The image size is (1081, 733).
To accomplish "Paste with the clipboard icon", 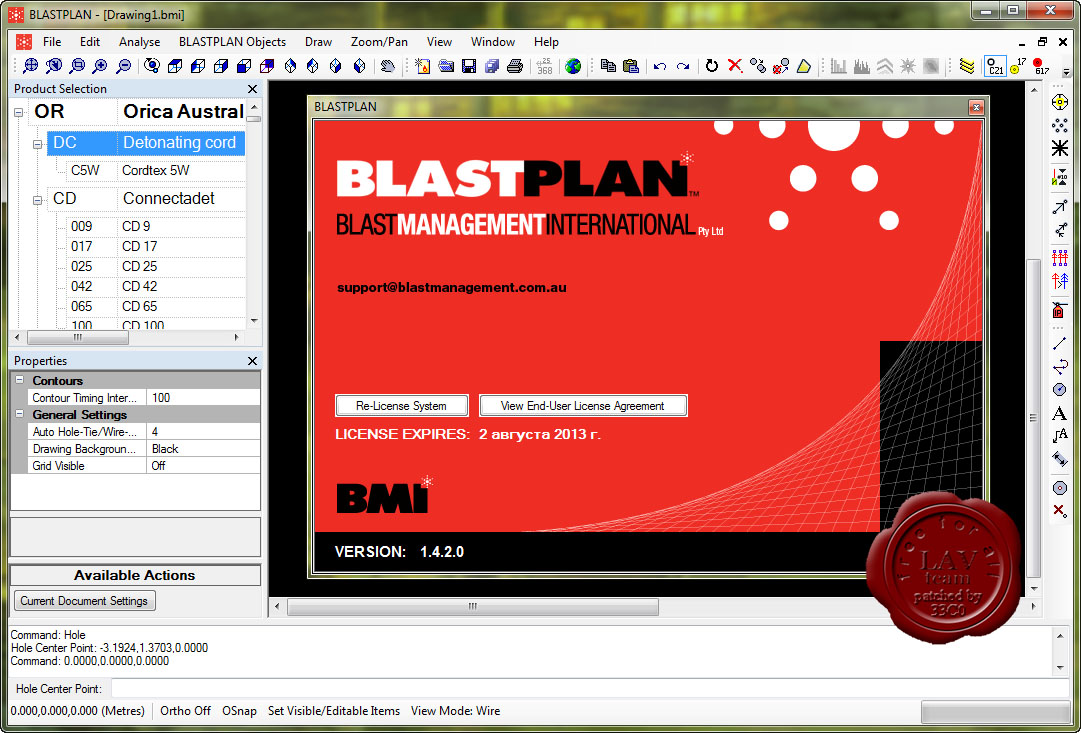I will (631, 66).
